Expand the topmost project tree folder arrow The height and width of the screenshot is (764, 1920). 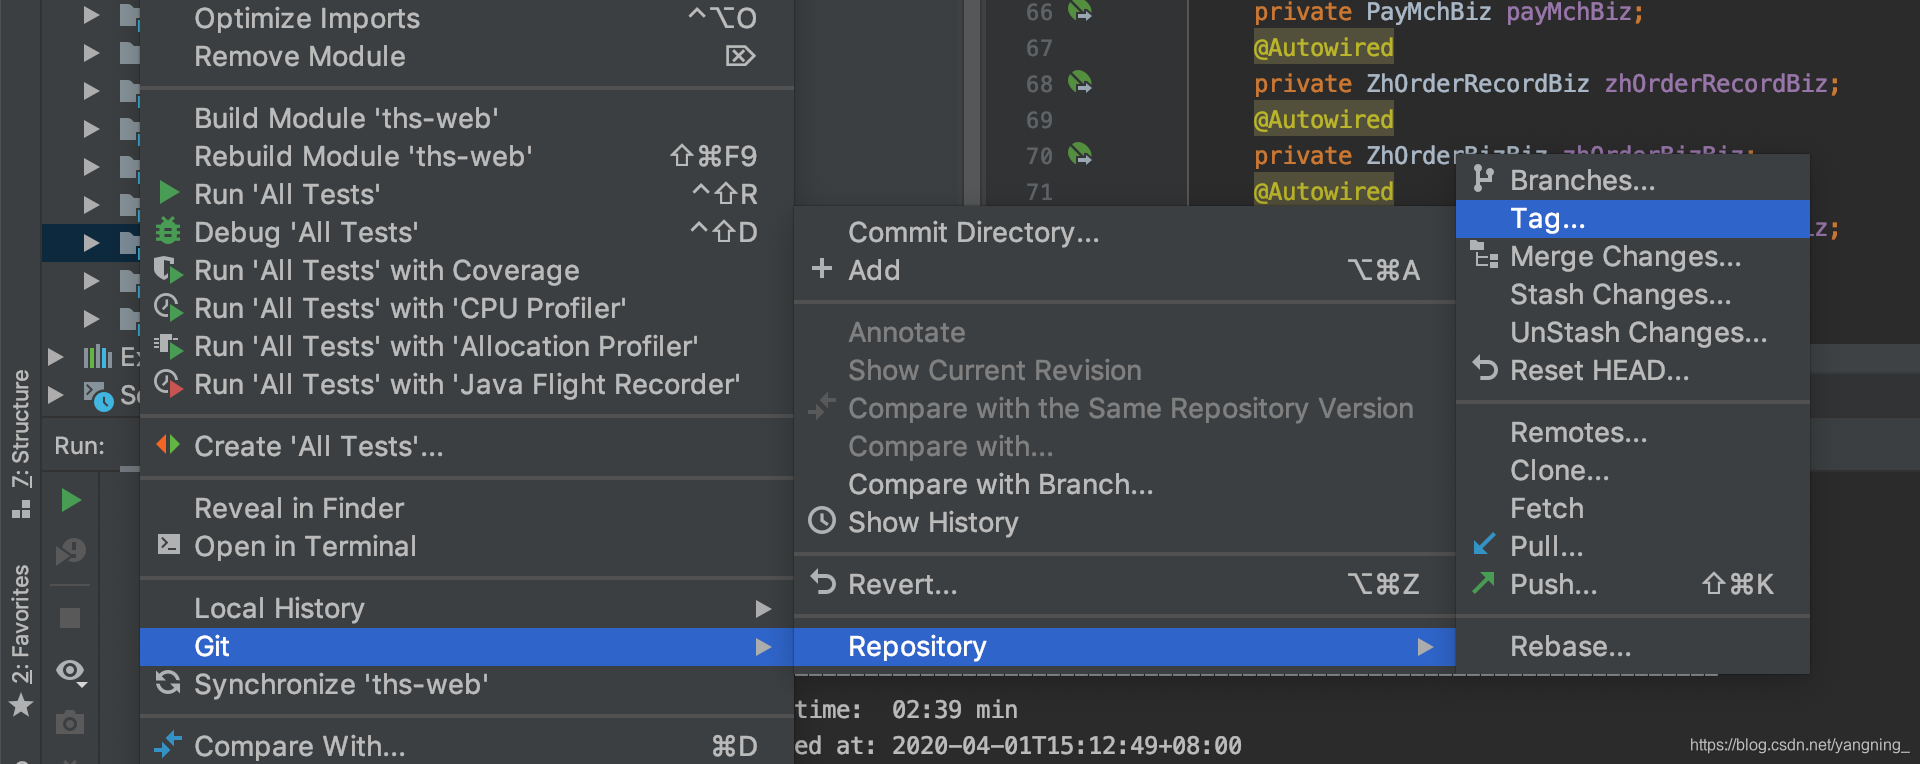[91, 15]
